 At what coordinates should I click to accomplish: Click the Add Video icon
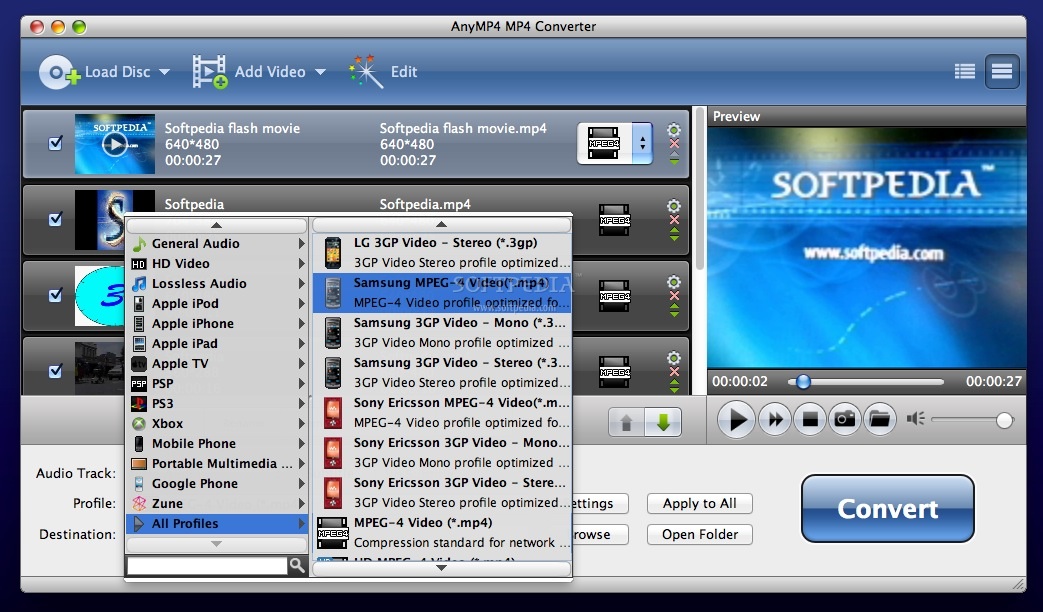207,71
